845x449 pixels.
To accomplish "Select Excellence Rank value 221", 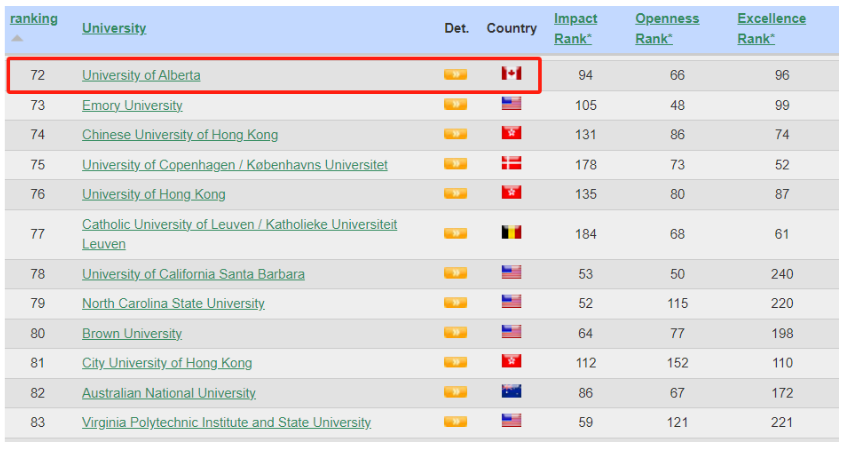I will click(782, 423).
